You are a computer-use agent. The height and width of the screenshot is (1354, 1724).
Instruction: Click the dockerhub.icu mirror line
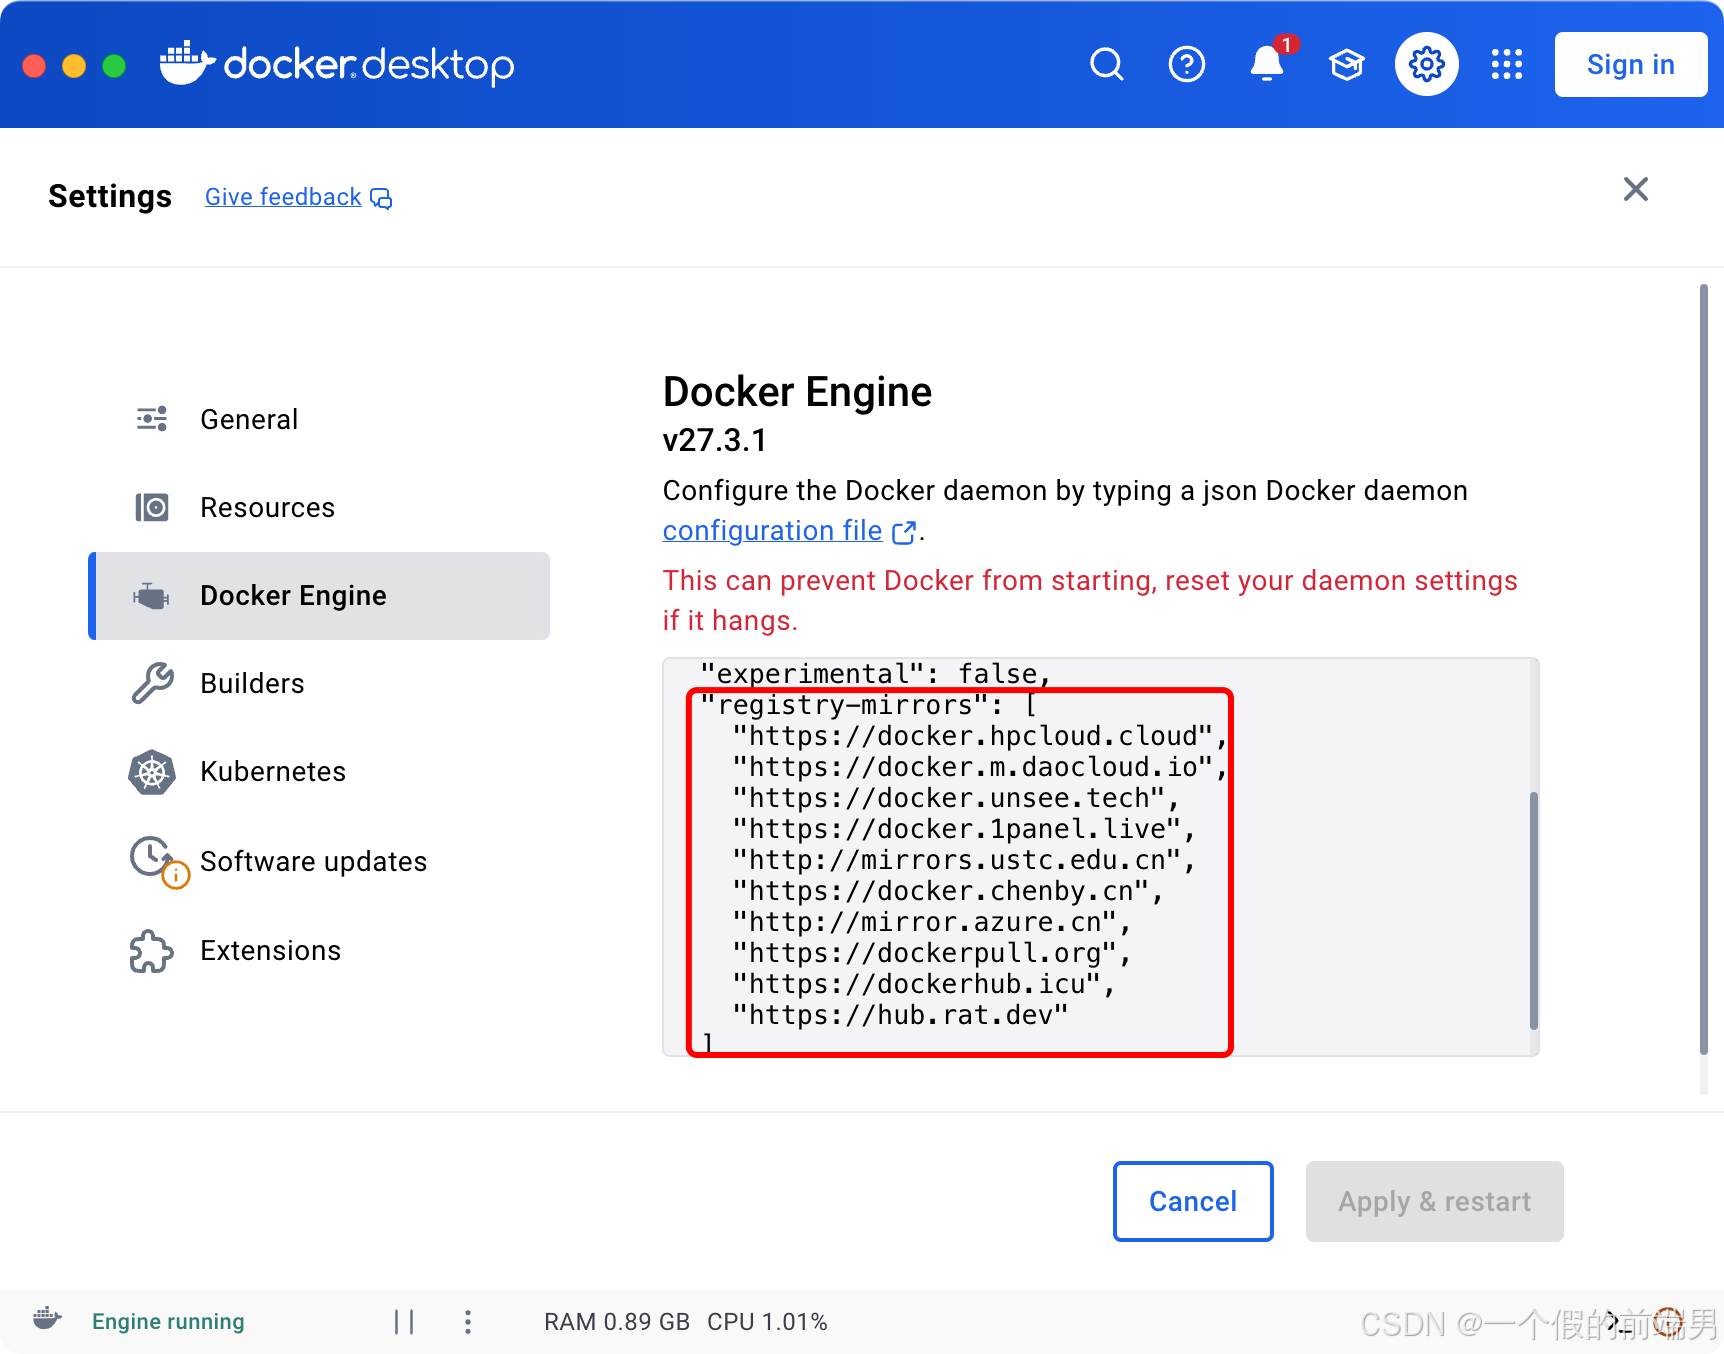(924, 984)
